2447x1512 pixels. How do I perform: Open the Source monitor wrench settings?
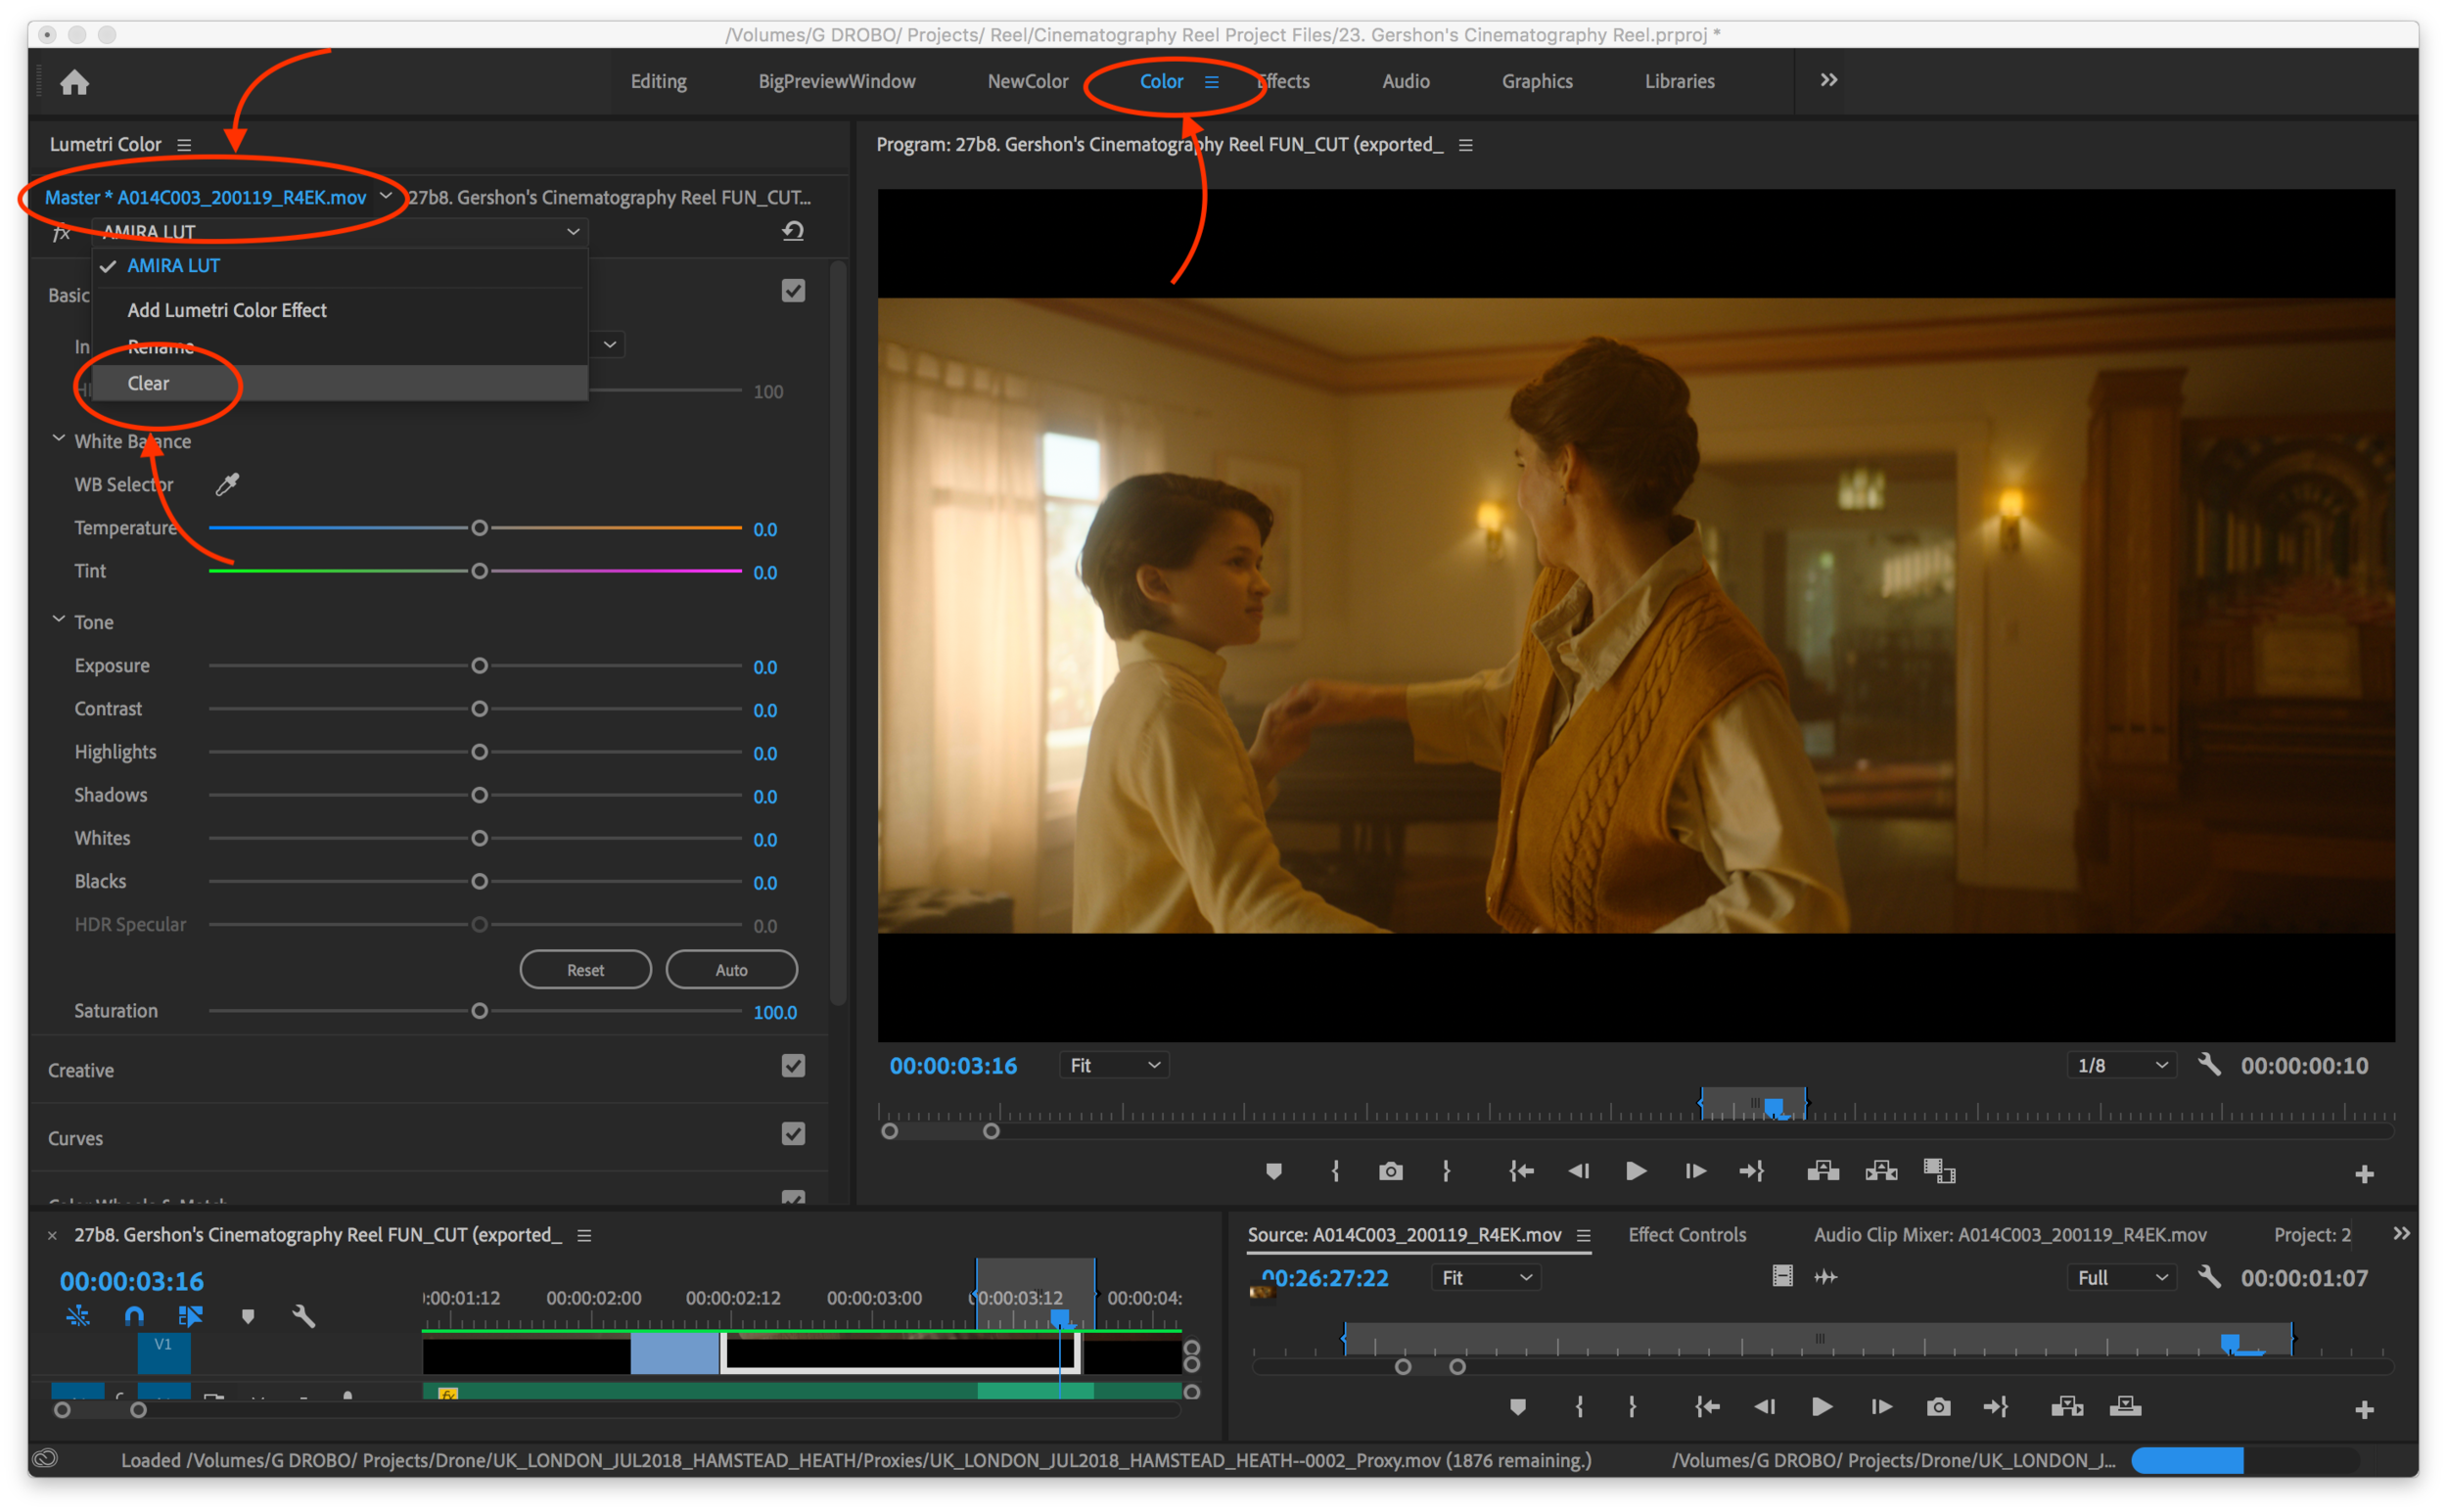pos(2208,1277)
